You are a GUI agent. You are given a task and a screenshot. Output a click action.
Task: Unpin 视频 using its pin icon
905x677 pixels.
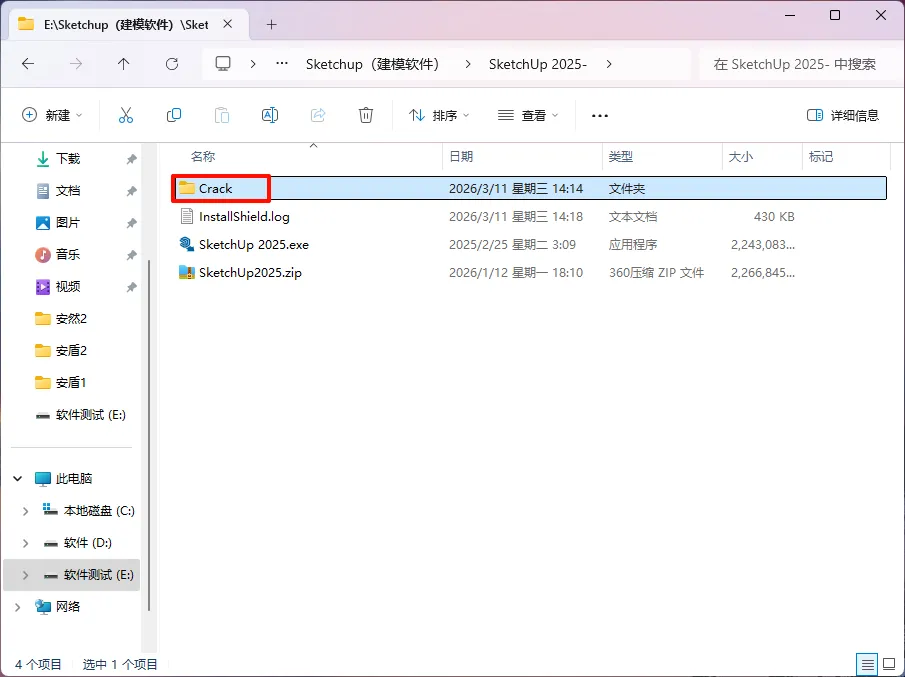pyautogui.click(x=132, y=287)
